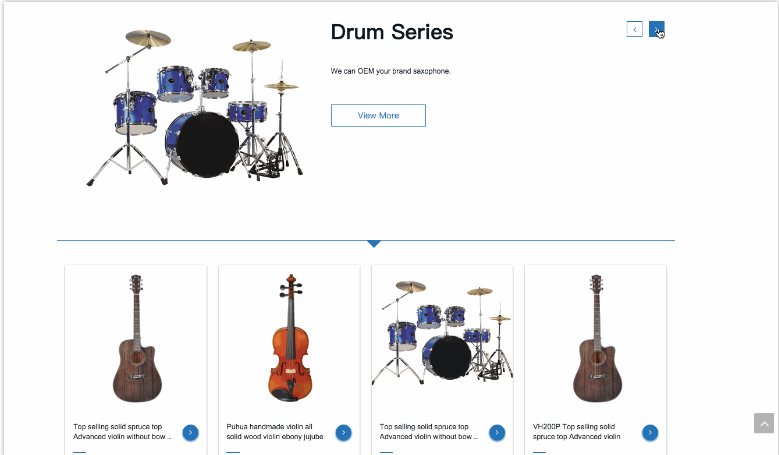
Task: Click the blue triangle divider marker
Action: pos(374,243)
